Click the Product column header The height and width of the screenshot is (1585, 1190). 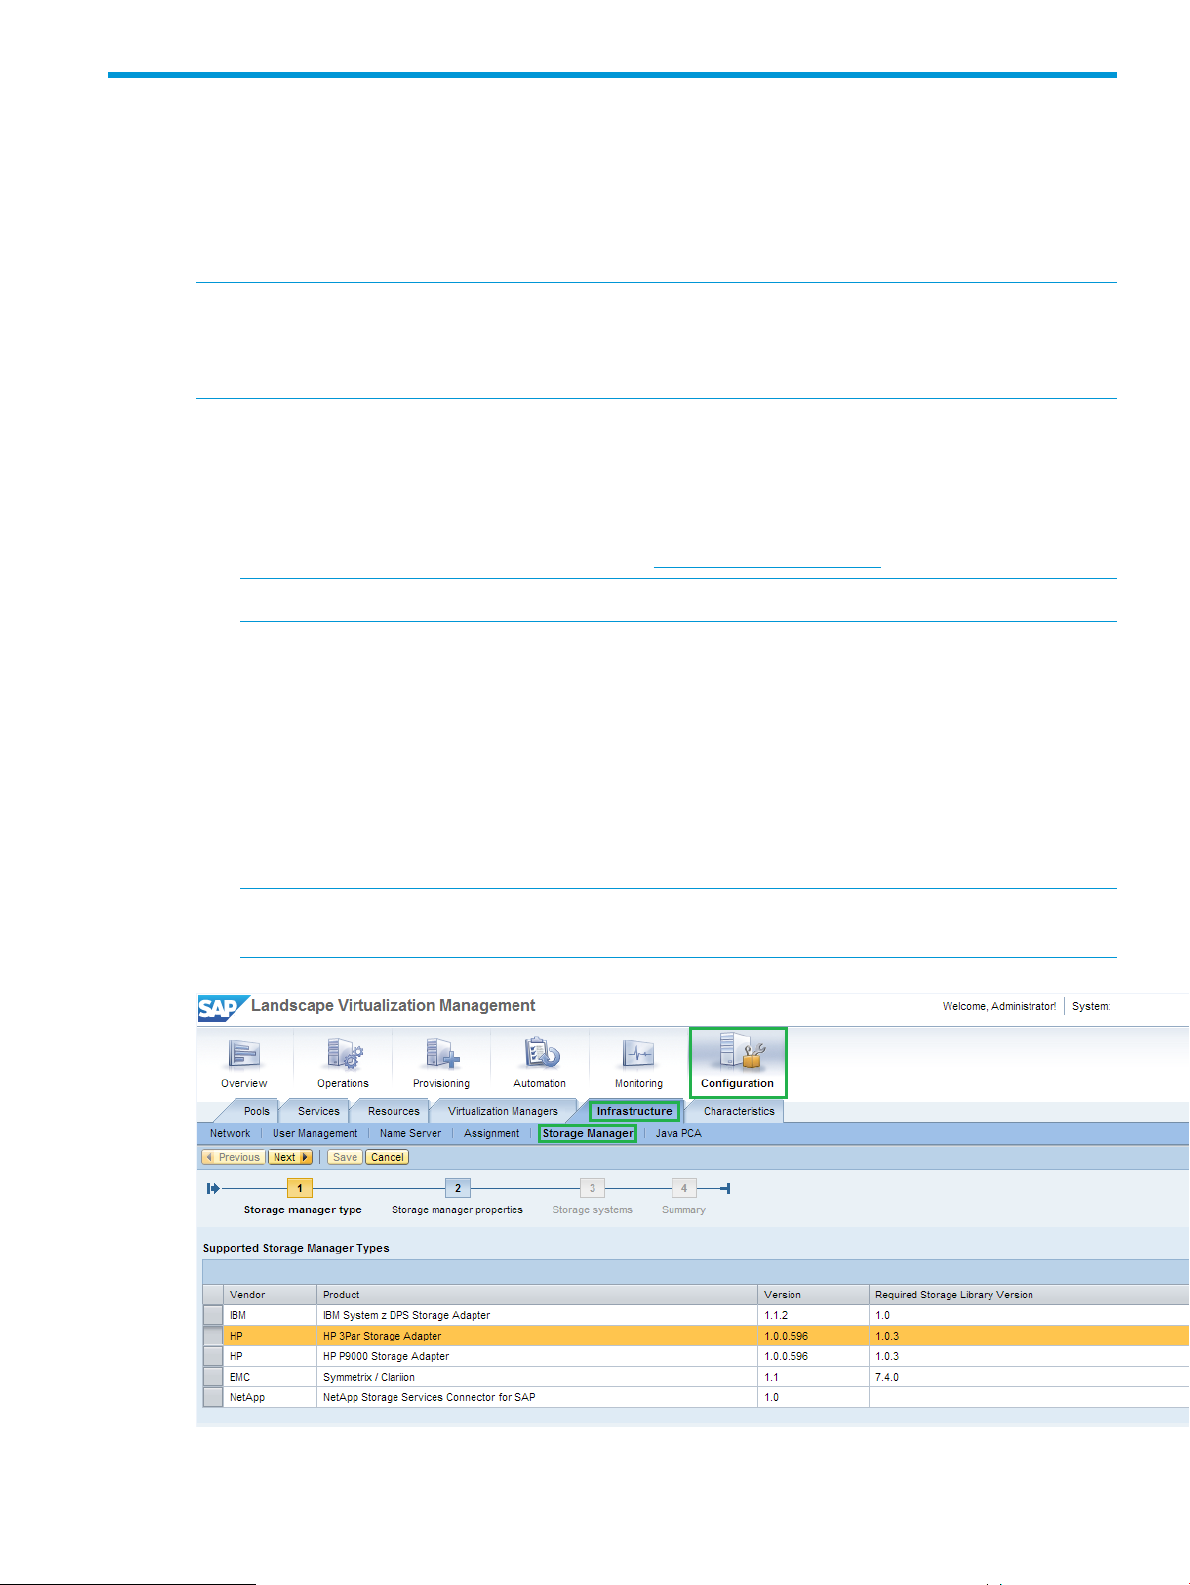pyautogui.click(x=537, y=1294)
